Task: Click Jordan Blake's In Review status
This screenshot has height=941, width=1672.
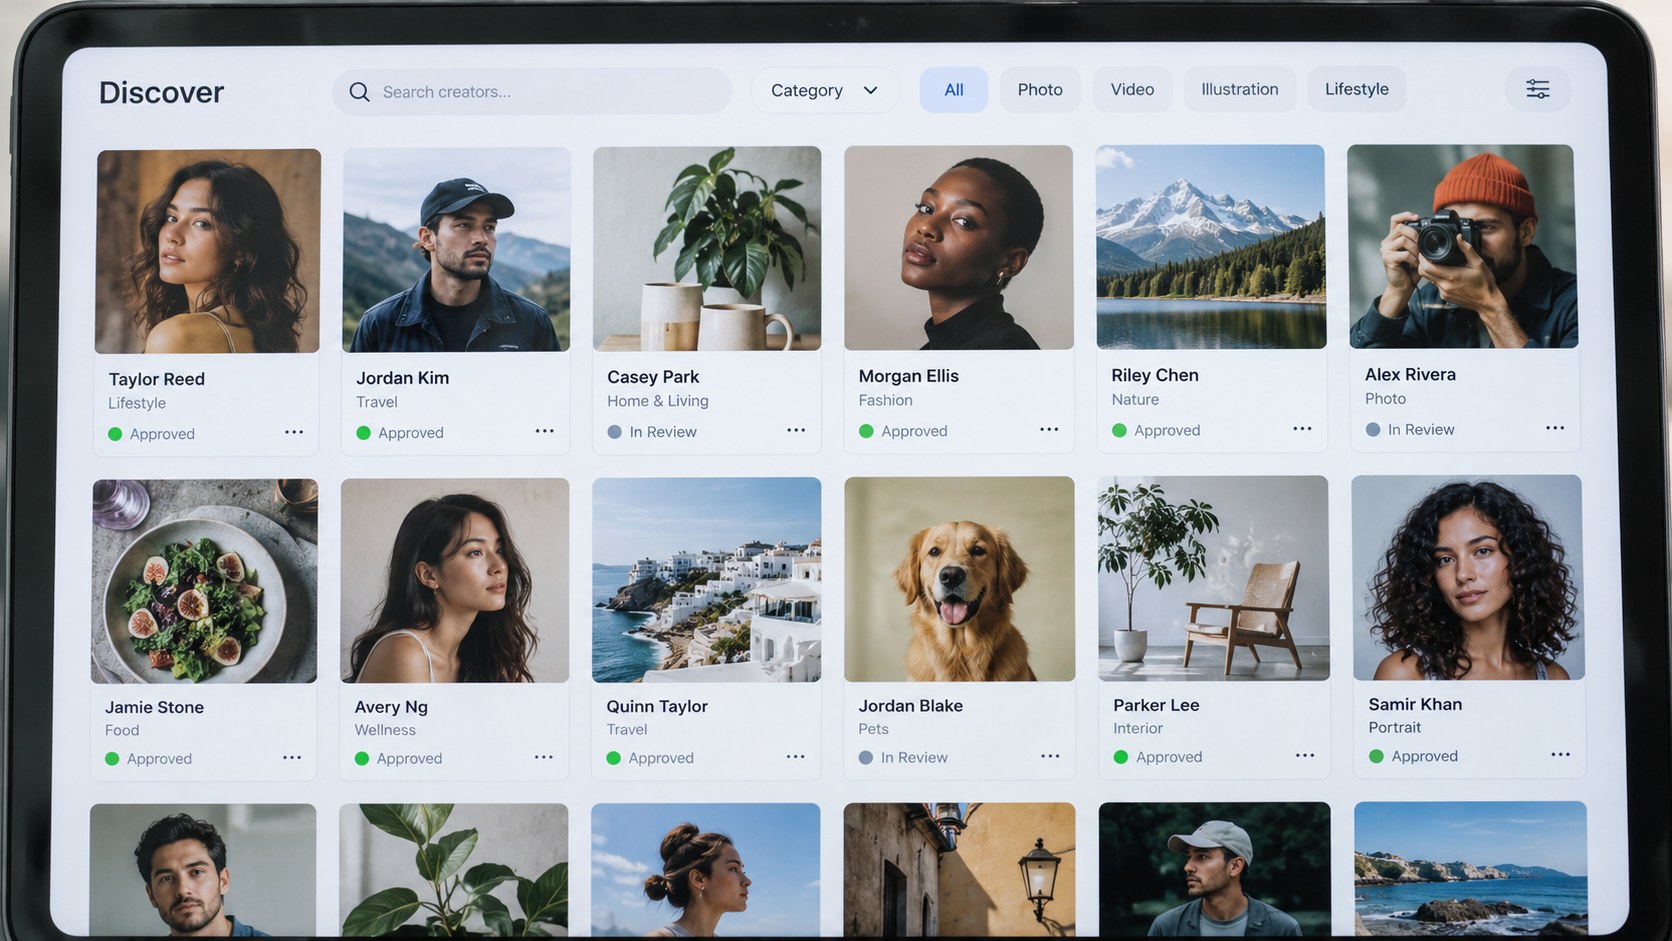Action: tap(903, 757)
